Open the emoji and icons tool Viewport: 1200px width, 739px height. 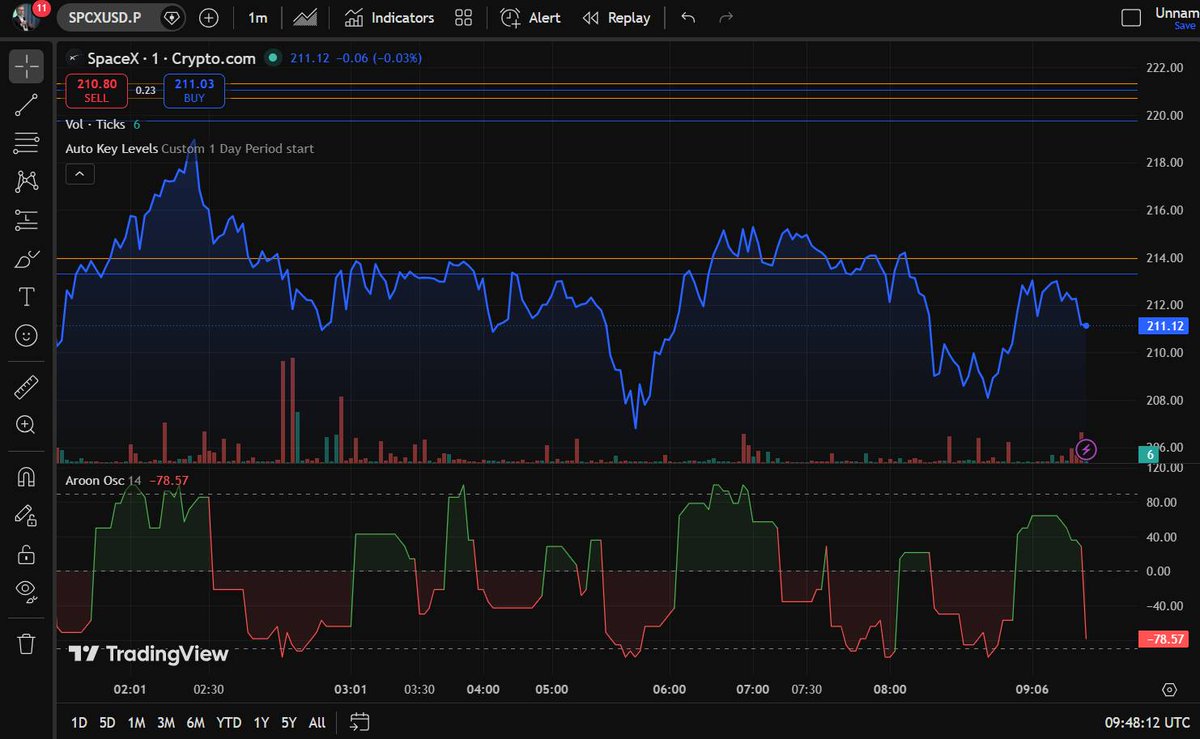pos(26,335)
